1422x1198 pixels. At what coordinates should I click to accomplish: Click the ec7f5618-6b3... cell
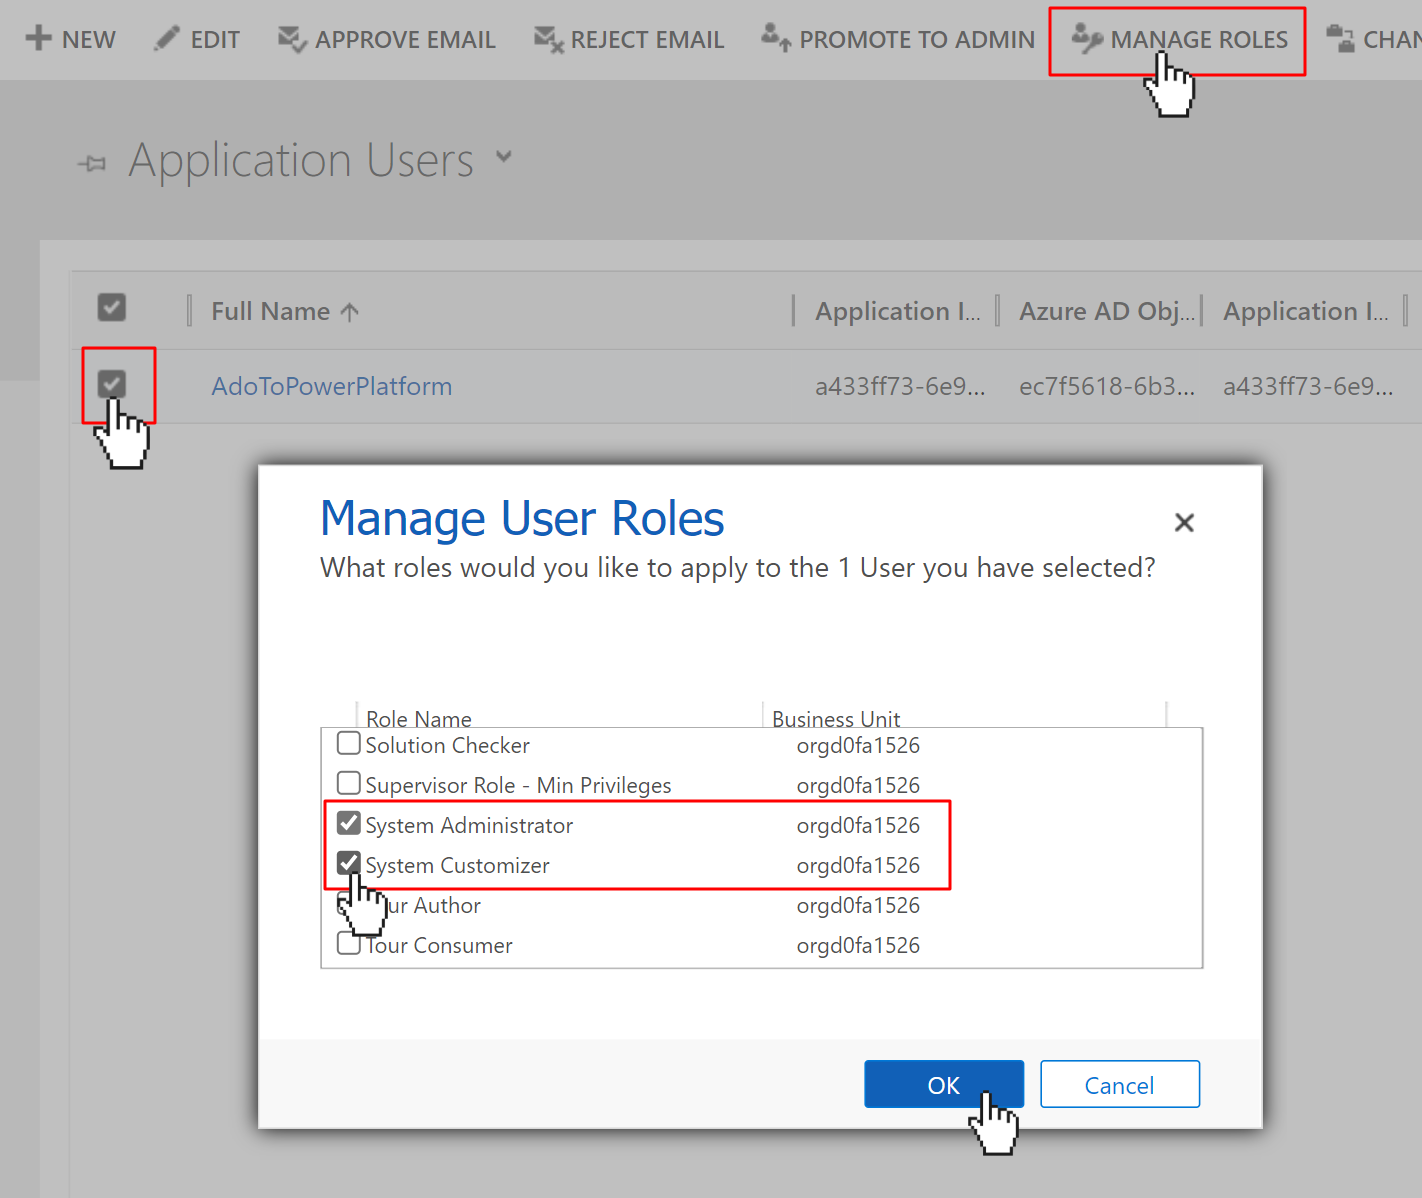1107,386
